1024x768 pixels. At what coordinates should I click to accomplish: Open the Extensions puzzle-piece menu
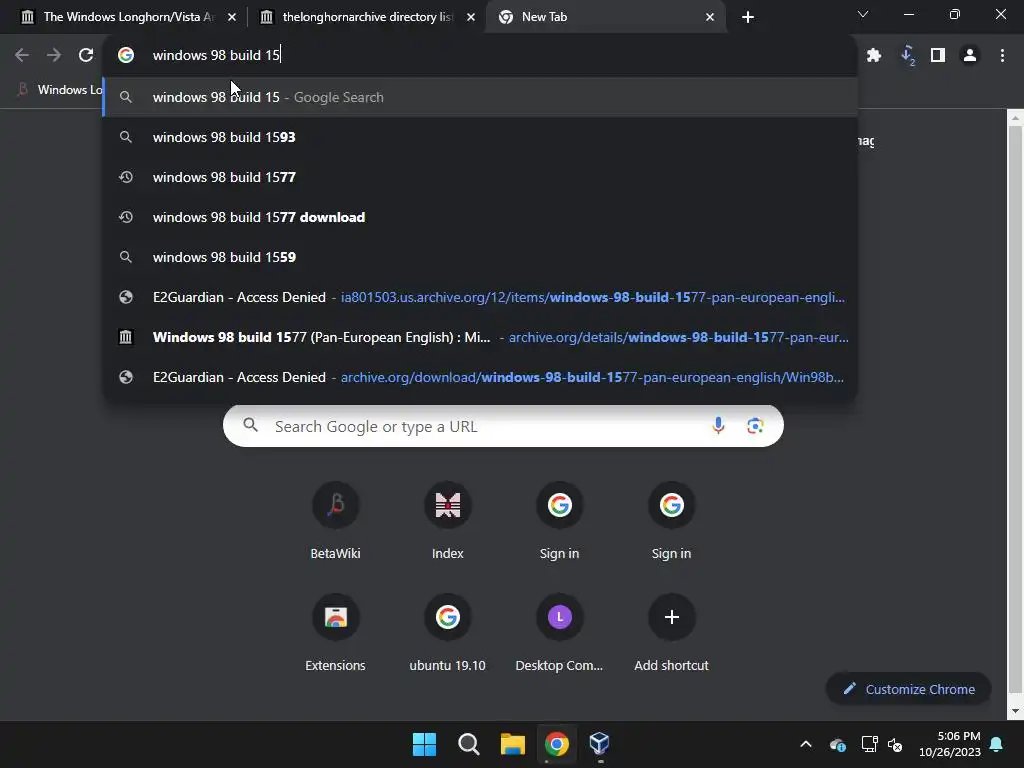coord(874,56)
